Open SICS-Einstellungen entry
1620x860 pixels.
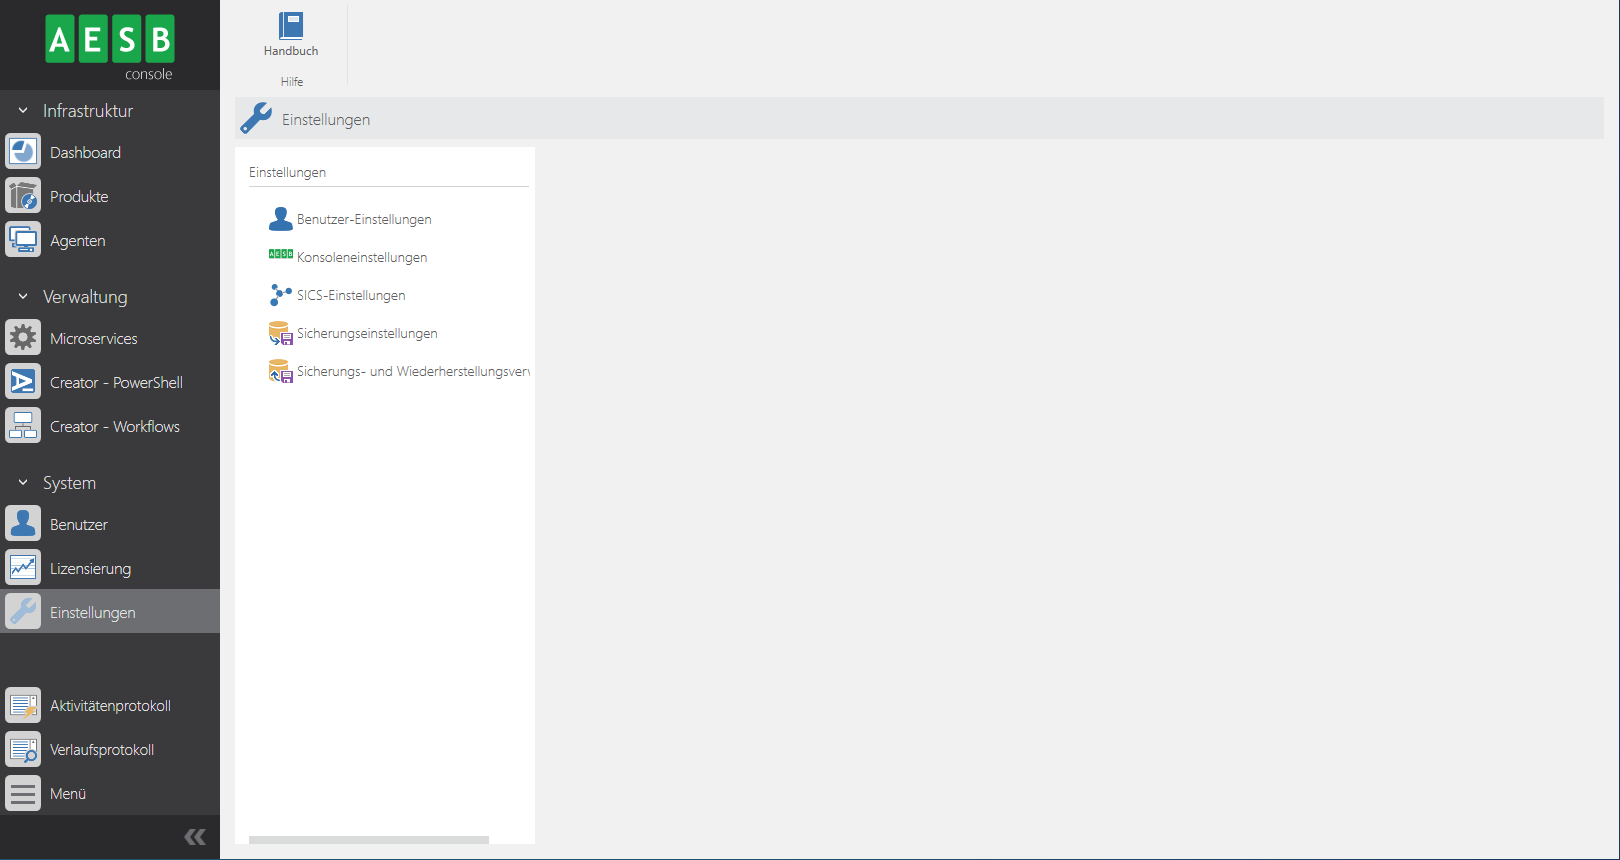[351, 295]
